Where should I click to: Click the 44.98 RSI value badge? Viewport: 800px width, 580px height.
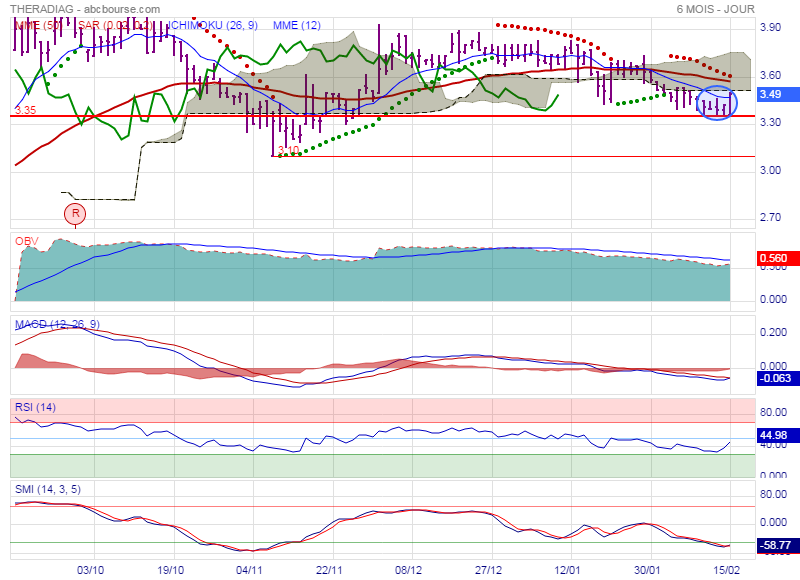[x=771, y=437]
